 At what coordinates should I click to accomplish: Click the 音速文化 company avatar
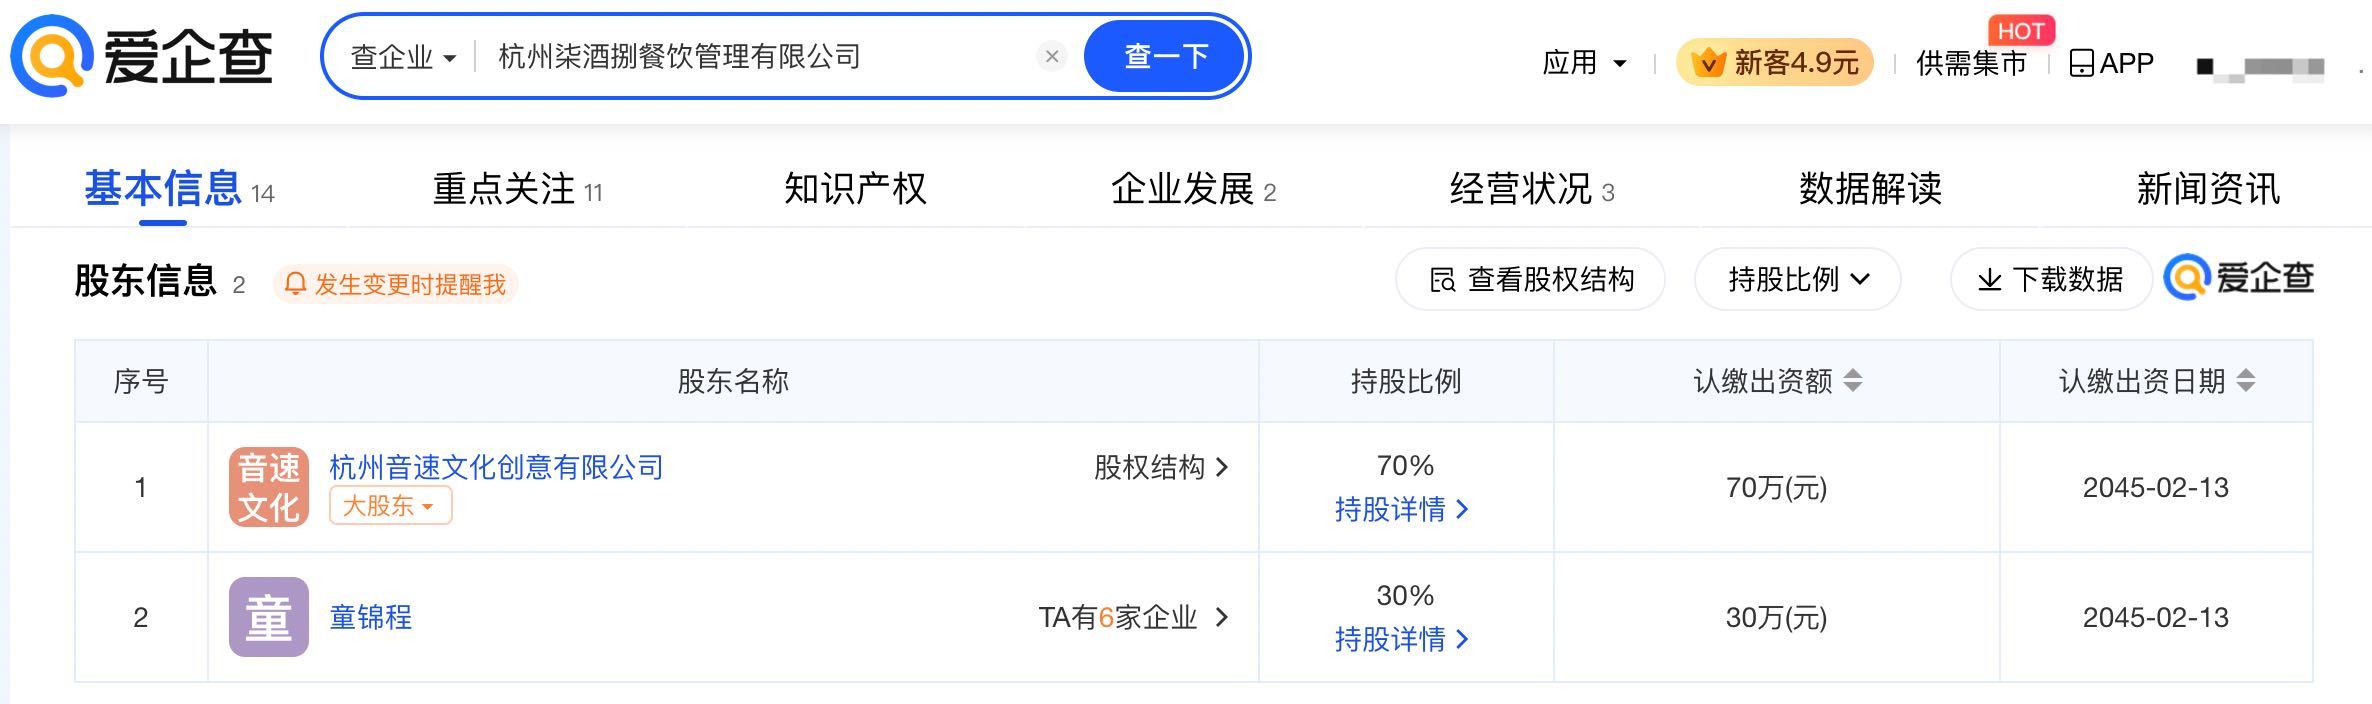click(268, 487)
